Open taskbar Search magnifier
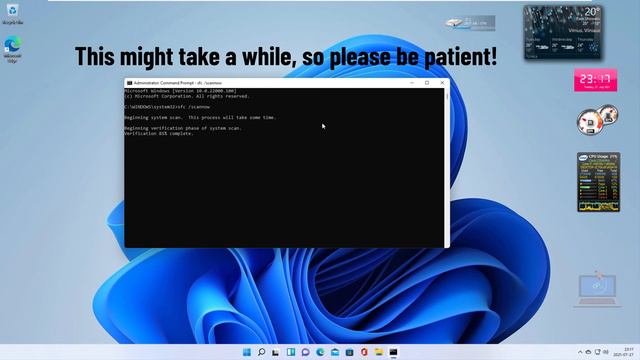The image size is (640, 360). coord(262,352)
